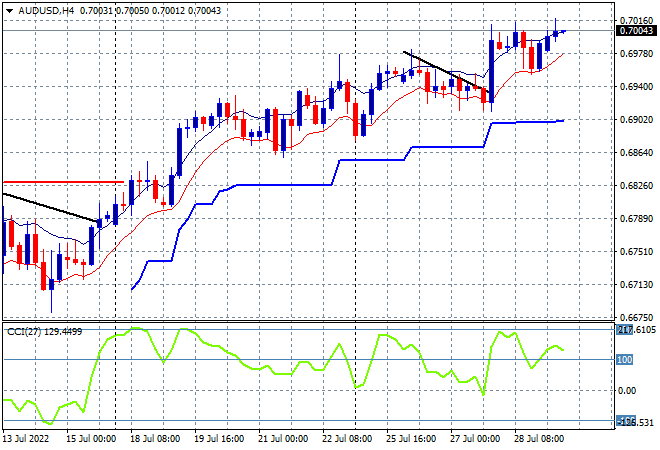
Task: Select the CCI 217.6105 scale label
Action: (x=636, y=330)
